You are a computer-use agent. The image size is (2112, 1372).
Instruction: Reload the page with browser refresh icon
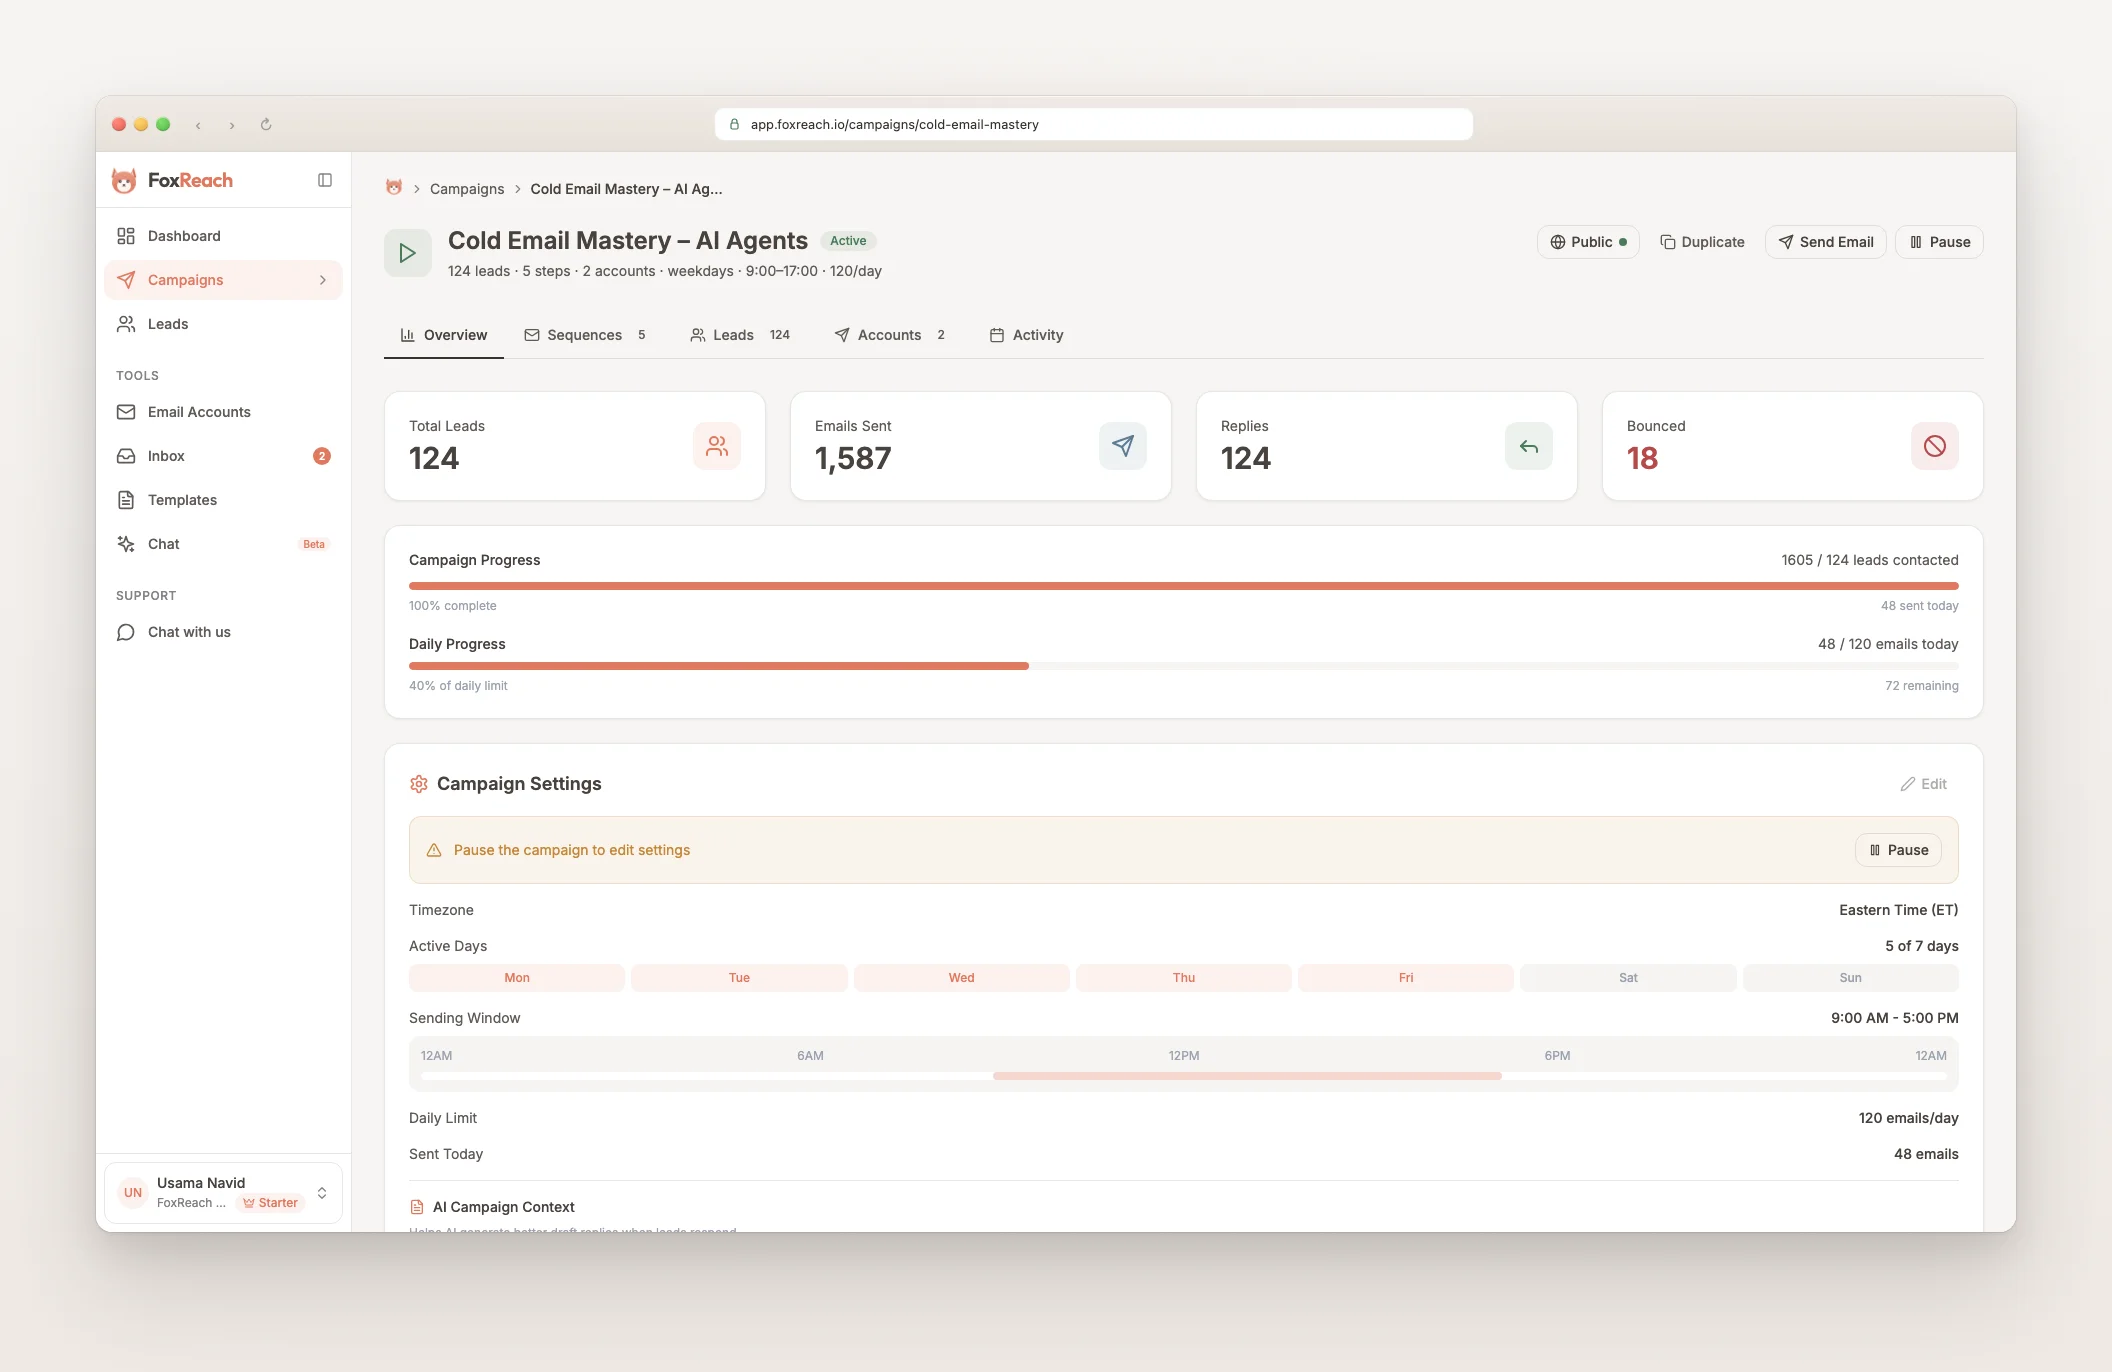tap(266, 125)
